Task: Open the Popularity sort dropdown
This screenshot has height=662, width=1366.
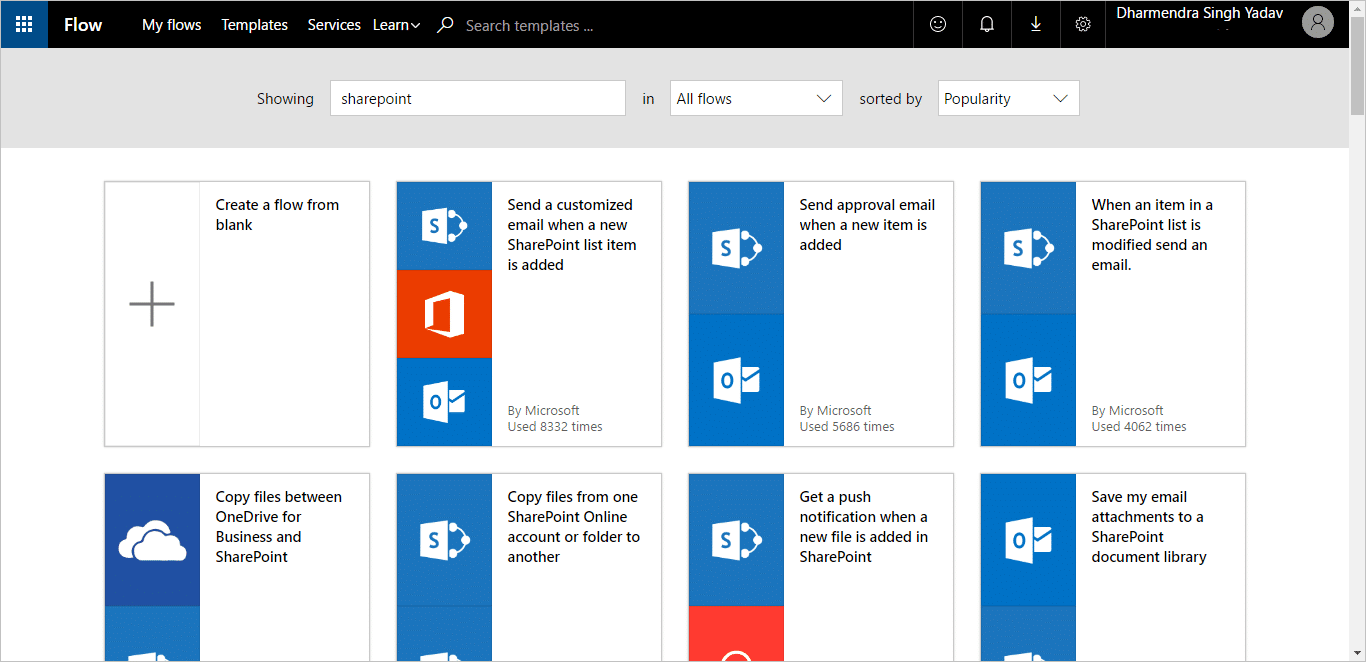Action: pos(1008,98)
